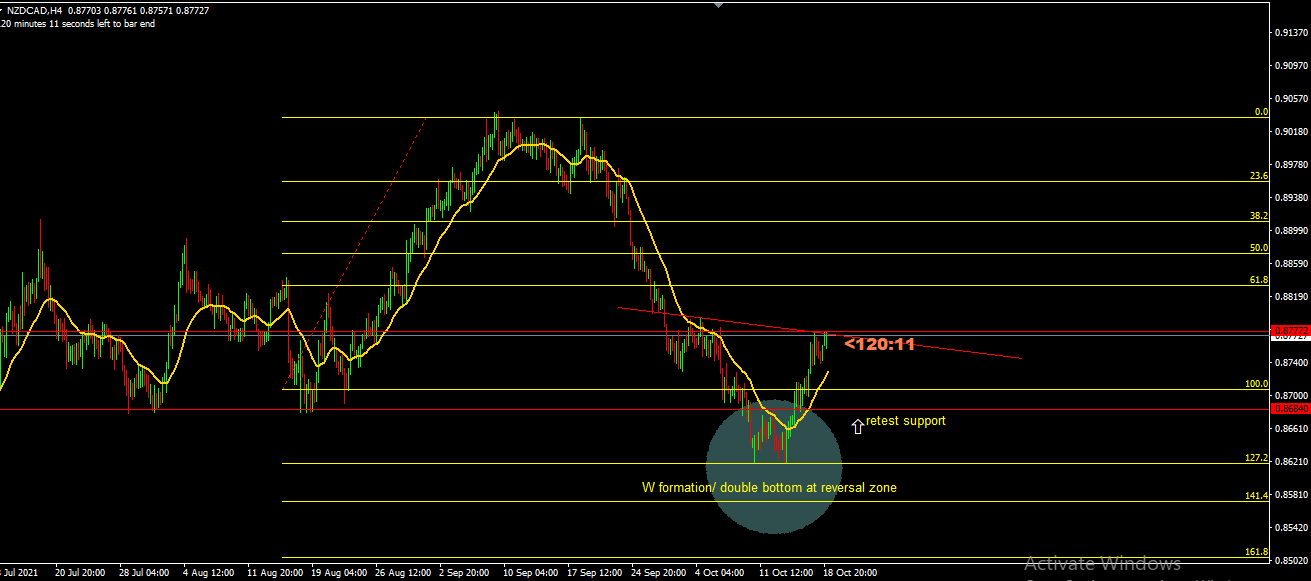Select the gray ellipse highlighting the double bottom
Screen dimensions: 1311x581
pos(774,510)
